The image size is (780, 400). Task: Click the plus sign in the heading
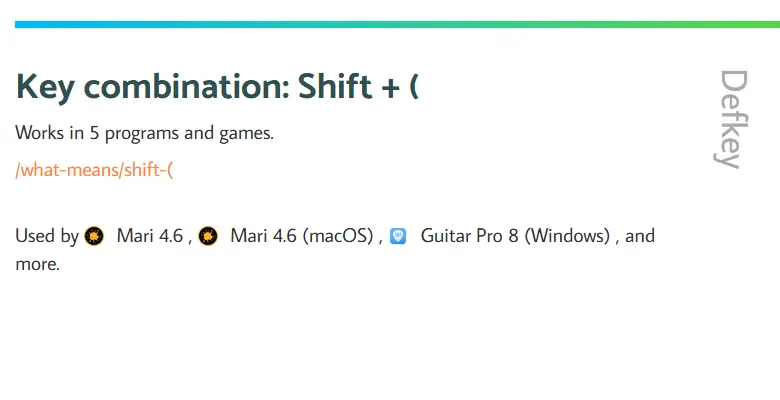point(390,88)
